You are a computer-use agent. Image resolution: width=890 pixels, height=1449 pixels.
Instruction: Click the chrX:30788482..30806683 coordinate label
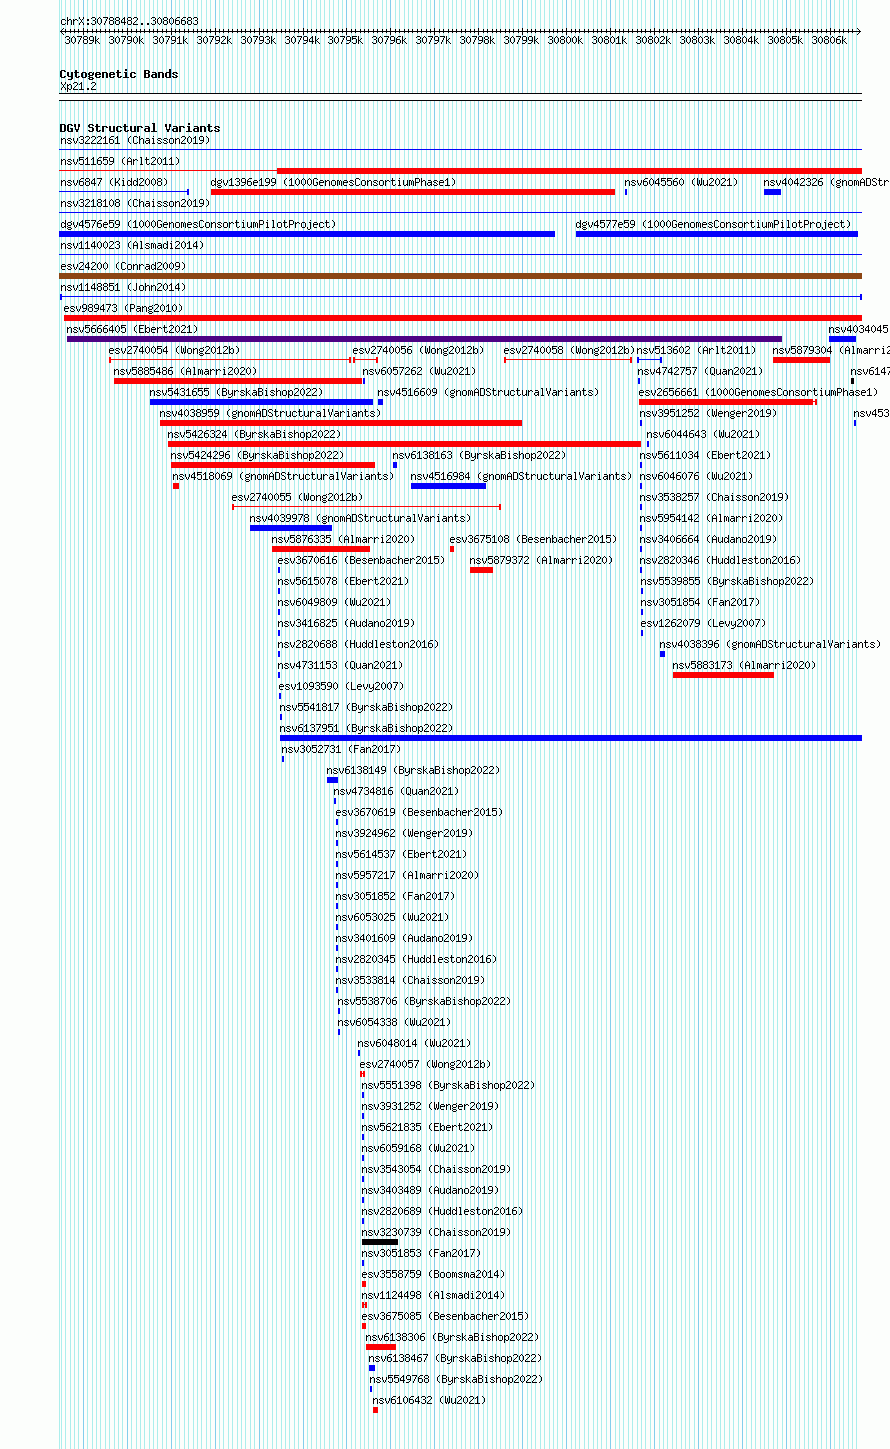pos(129,21)
